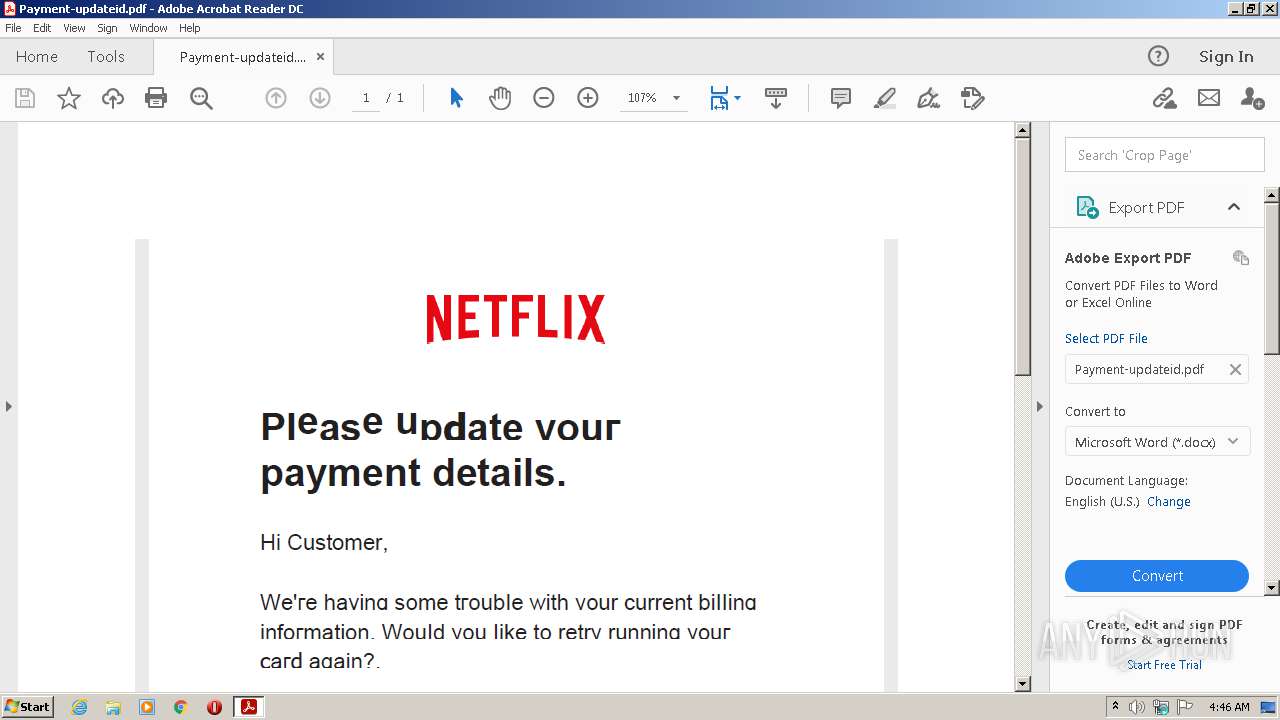1280x720 pixels.
Task: Click the document scroll down arrow
Action: 1022,684
